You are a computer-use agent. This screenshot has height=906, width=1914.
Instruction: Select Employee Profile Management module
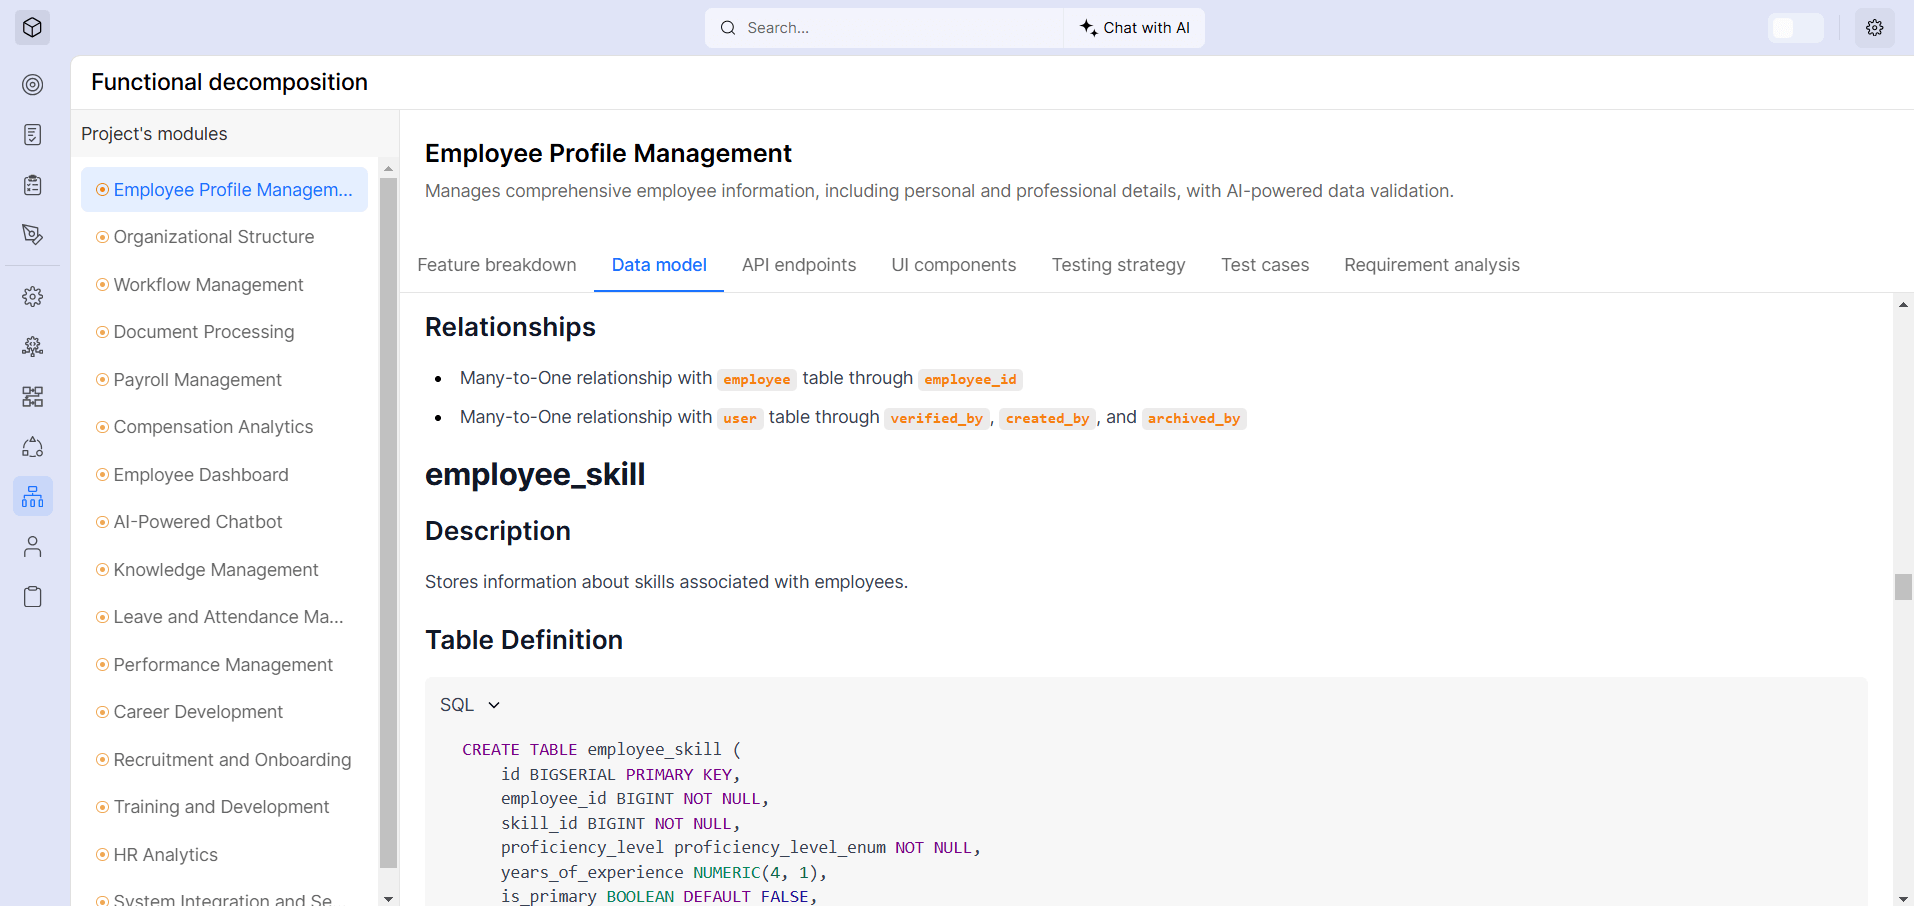click(x=224, y=190)
